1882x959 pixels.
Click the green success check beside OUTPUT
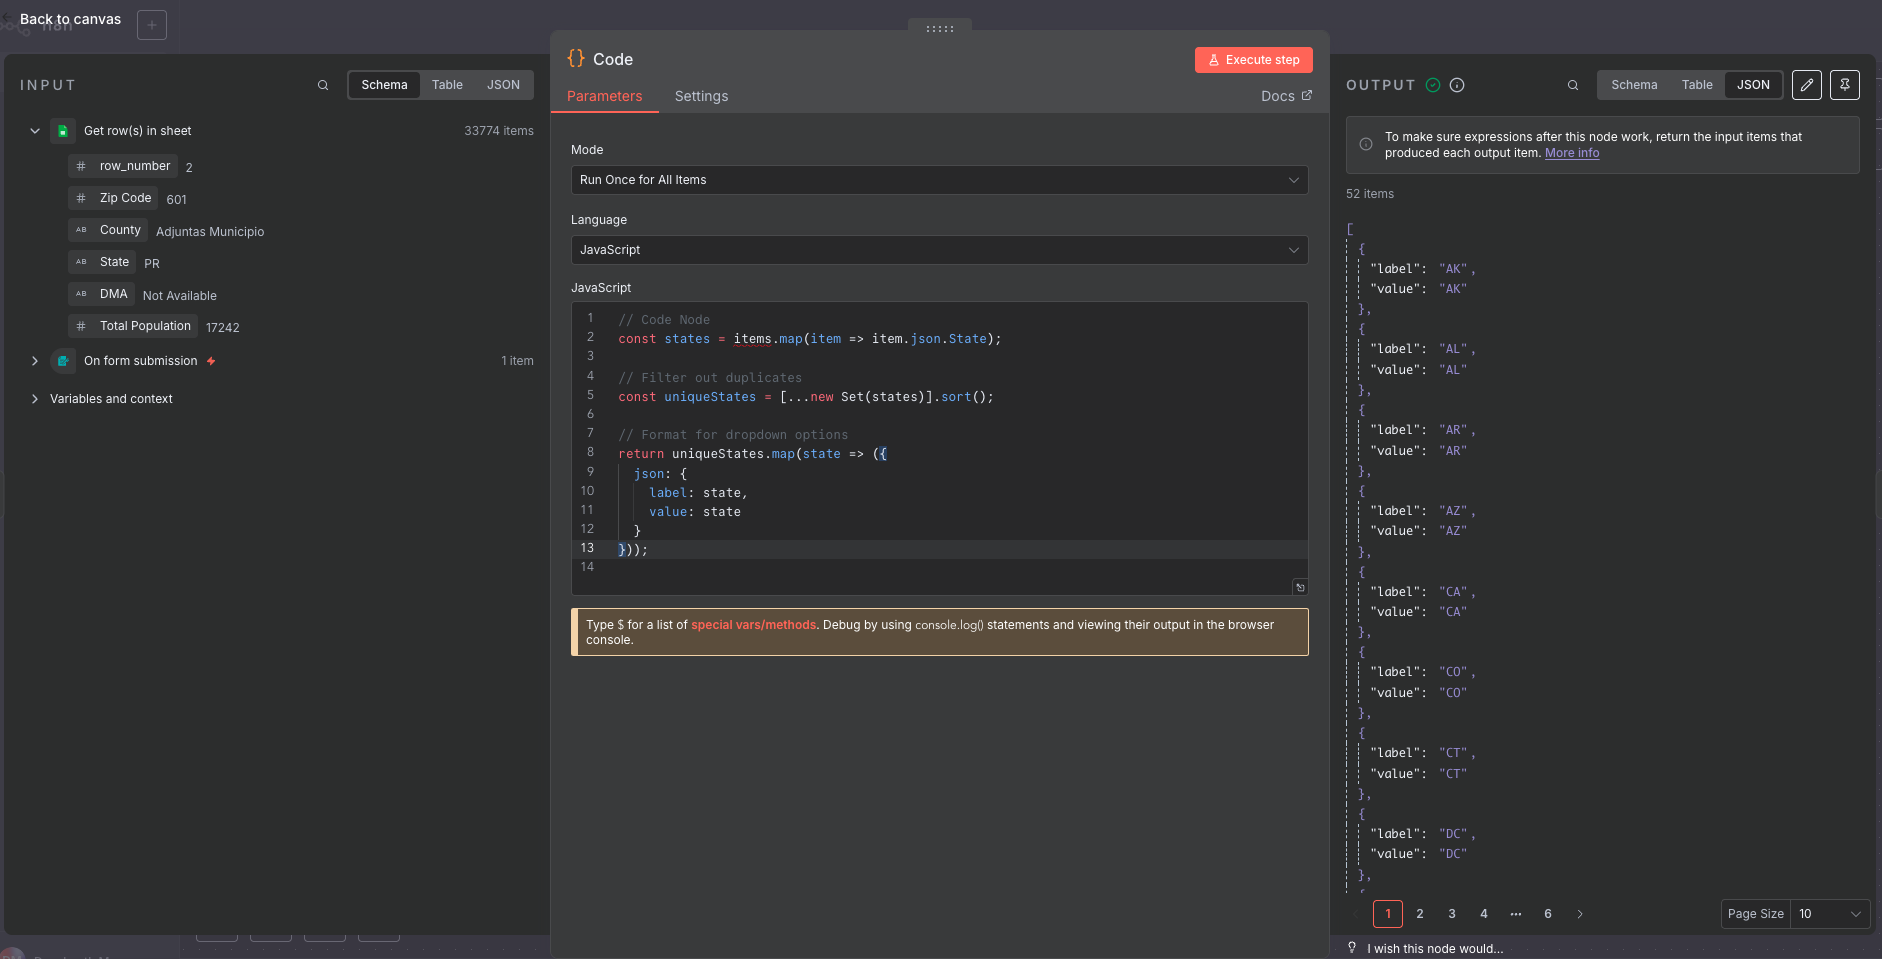(x=1434, y=85)
